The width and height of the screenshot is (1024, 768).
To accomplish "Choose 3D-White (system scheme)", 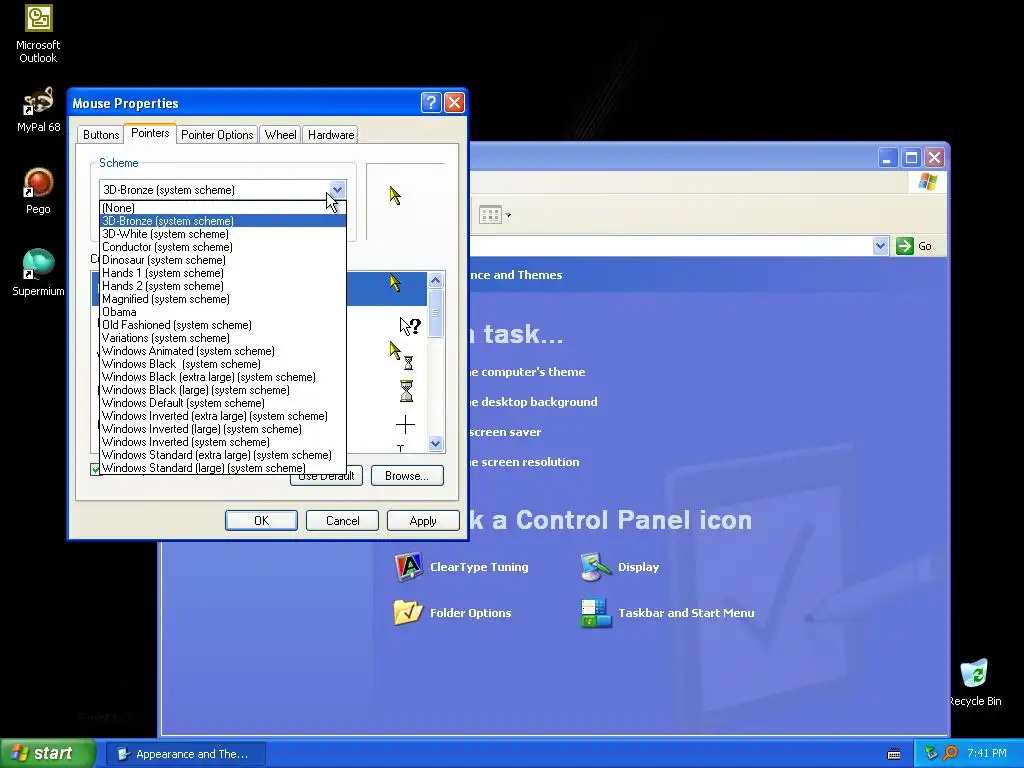I will pyautogui.click(x=223, y=234).
